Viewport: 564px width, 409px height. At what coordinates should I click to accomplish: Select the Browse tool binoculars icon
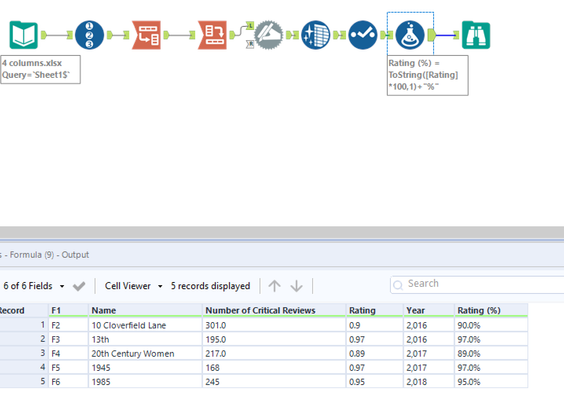pos(476,35)
